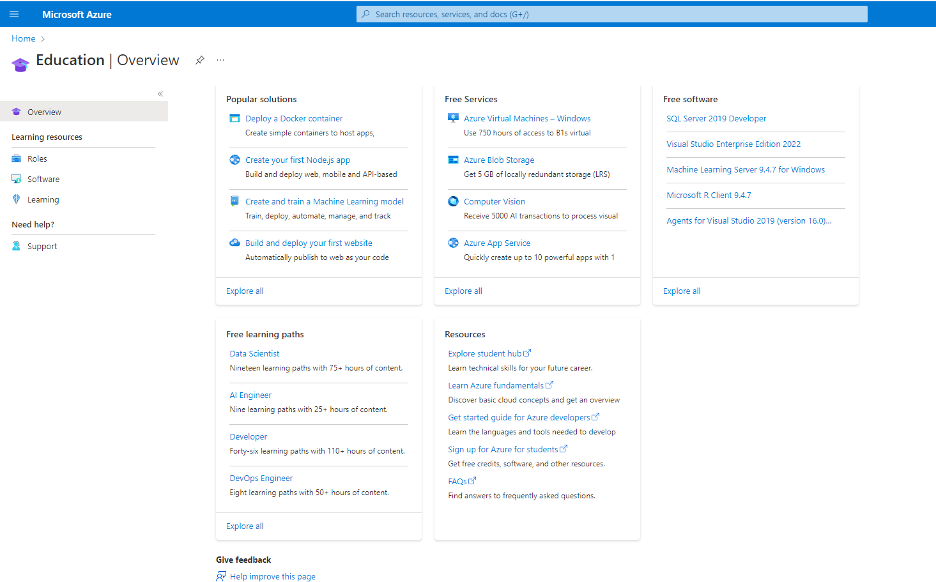Viewport: 936px width, 582px height.
Task: Explore all Popular solutions
Action: point(245,291)
